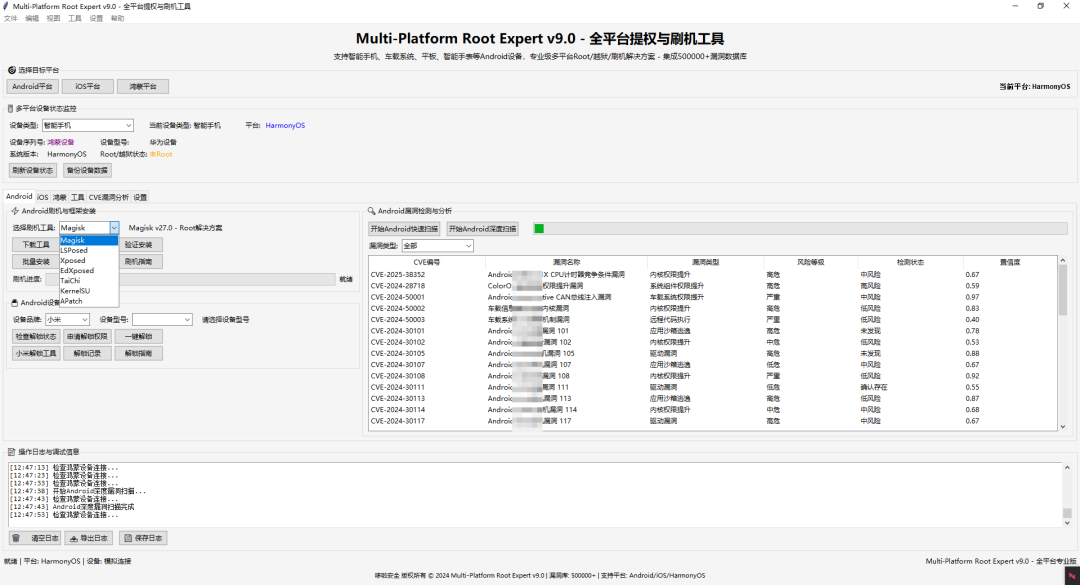Click the 检测状态 column header
The image size is (1080, 585).
pyautogui.click(x=911, y=263)
